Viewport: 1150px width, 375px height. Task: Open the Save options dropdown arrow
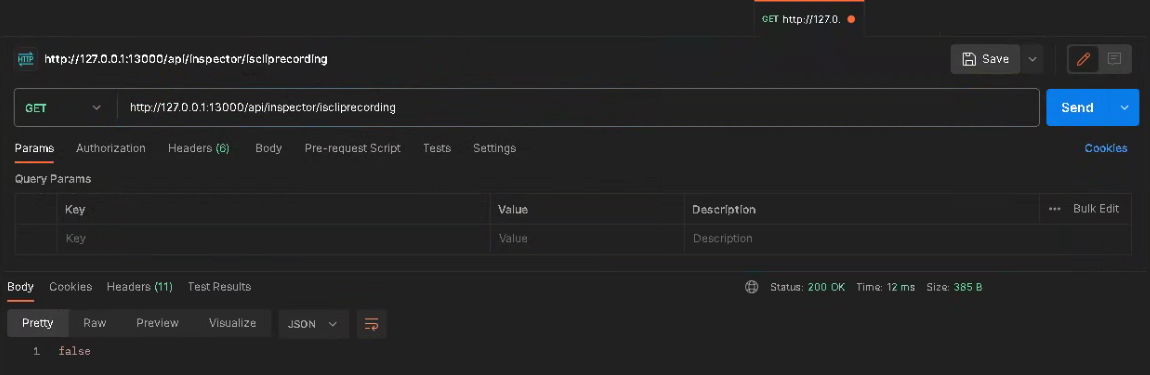(1032, 59)
